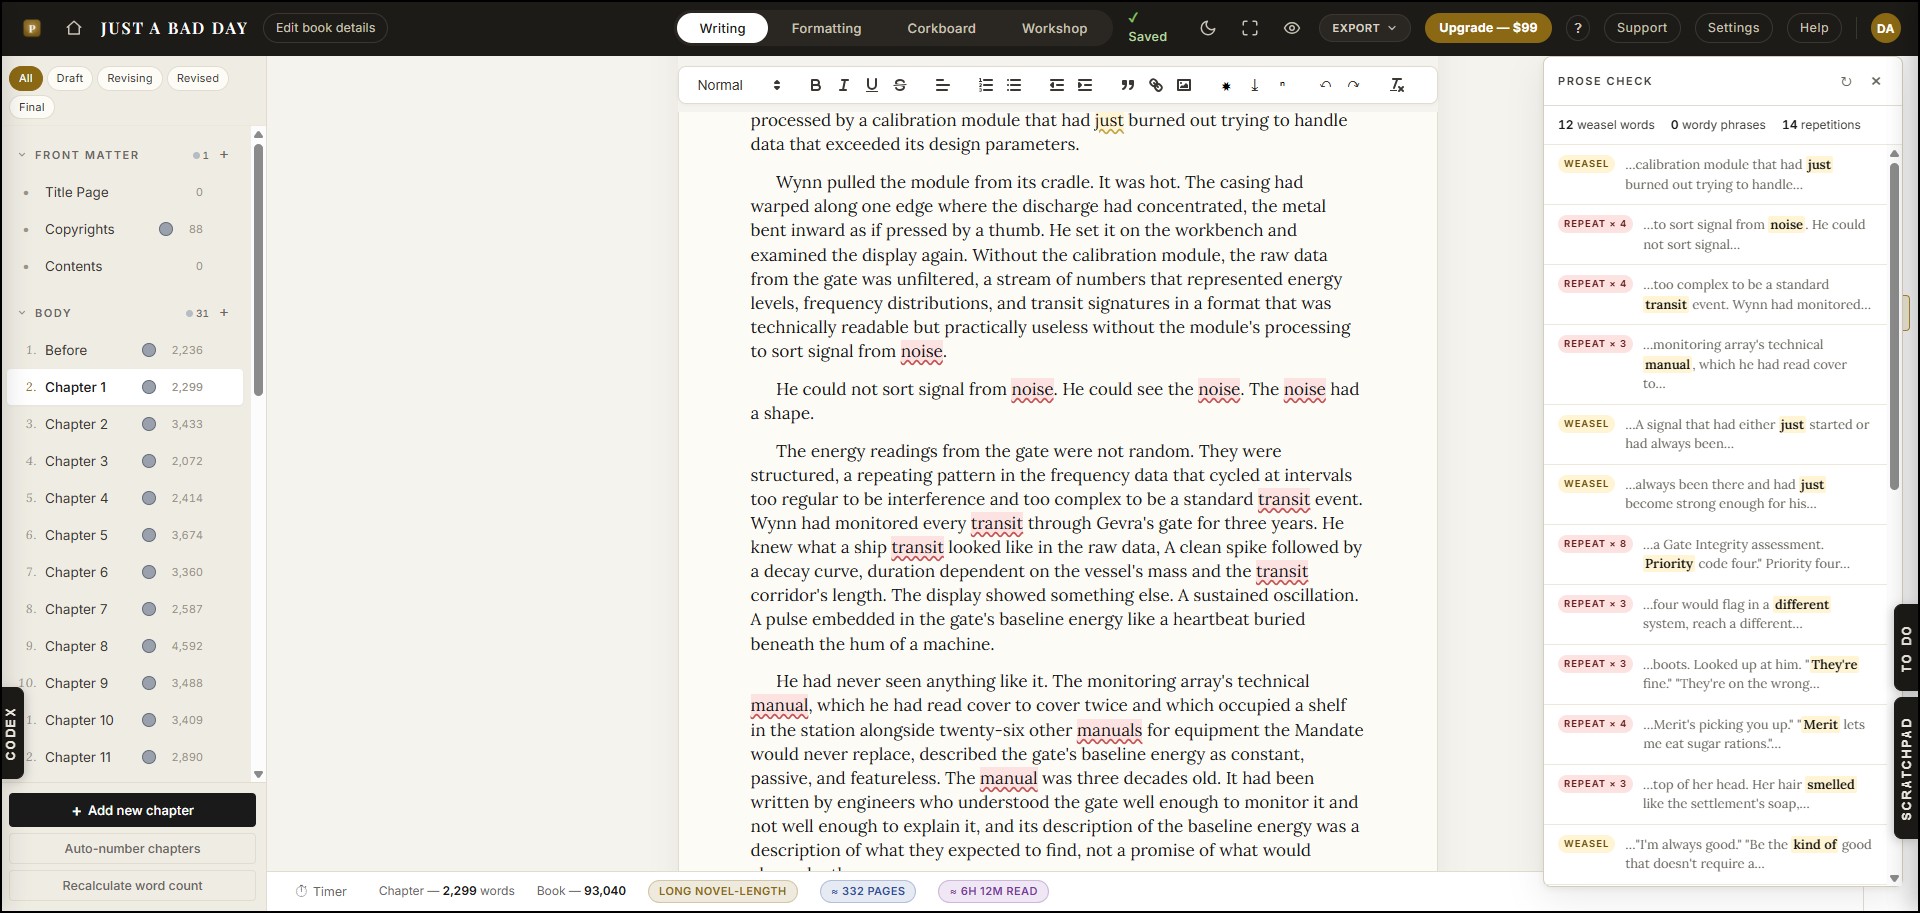Select the Final status filter

32,107
